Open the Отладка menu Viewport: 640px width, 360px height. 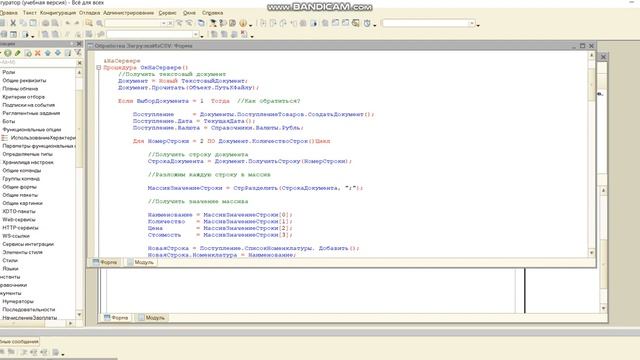89,13
